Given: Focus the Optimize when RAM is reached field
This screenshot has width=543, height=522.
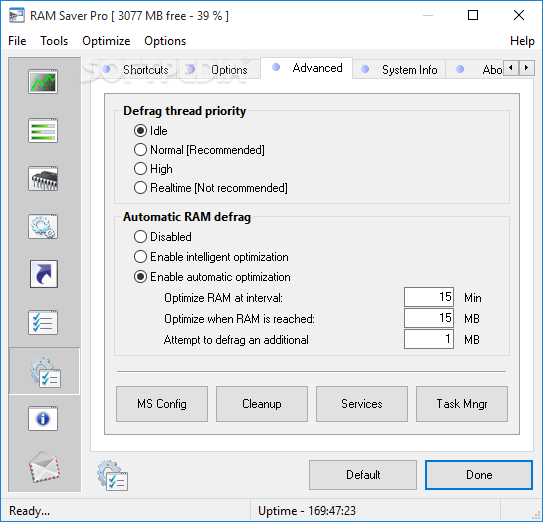Looking at the screenshot, I should 429,318.
